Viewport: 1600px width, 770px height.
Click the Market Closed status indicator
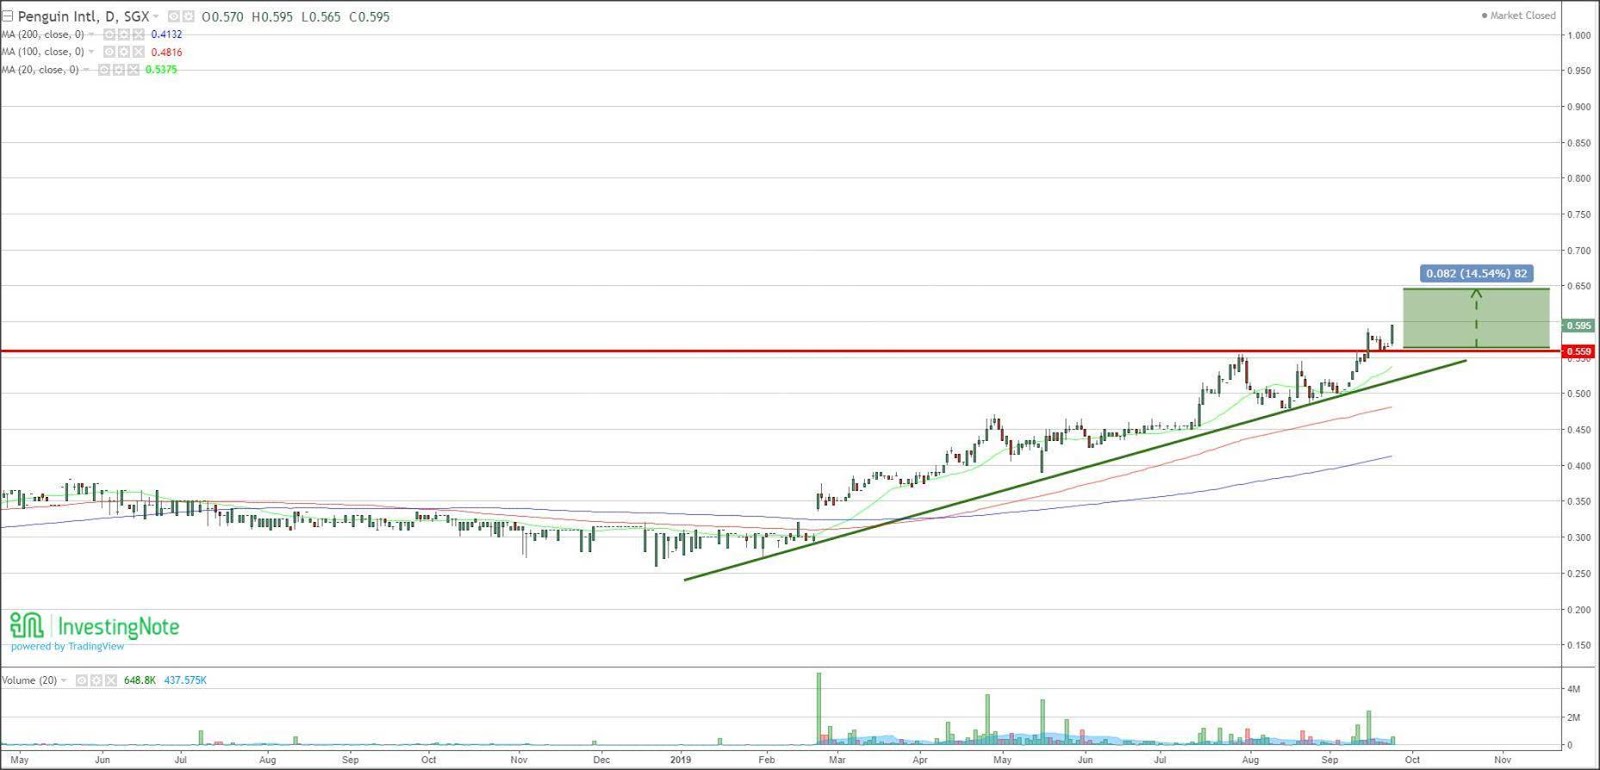[1518, 15]
